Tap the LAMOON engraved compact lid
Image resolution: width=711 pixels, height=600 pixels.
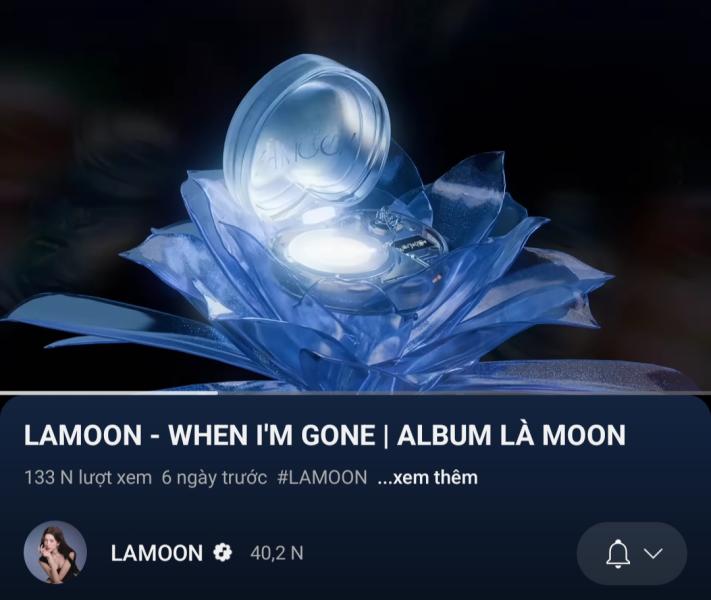(307, 137)
